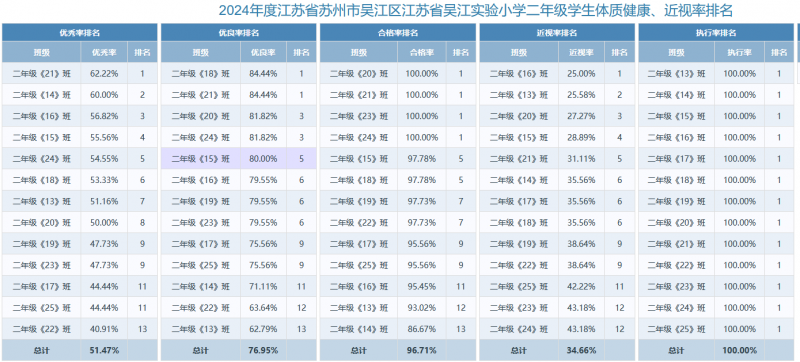
Task: Select the 51.16% 优秀率 value
Action: [104, 201]
